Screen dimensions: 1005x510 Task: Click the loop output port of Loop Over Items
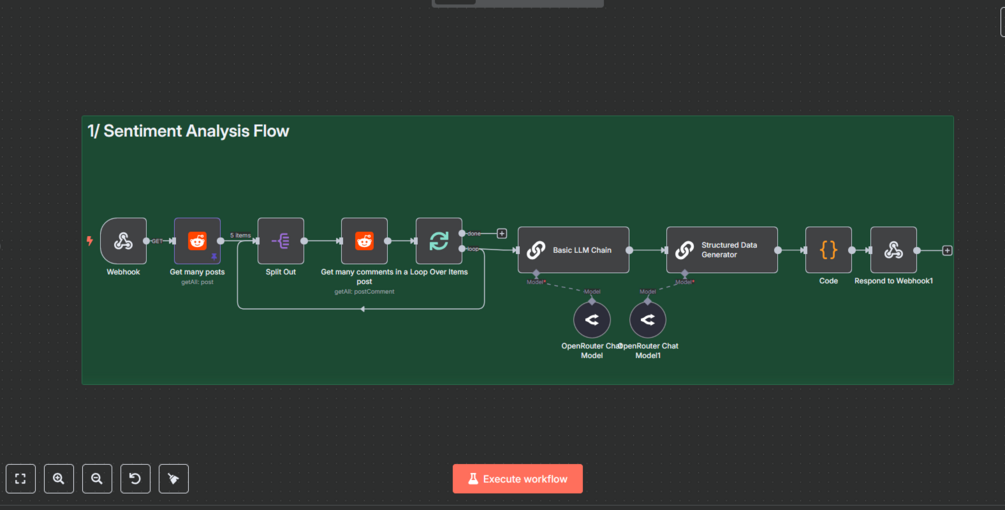point(462,249)
